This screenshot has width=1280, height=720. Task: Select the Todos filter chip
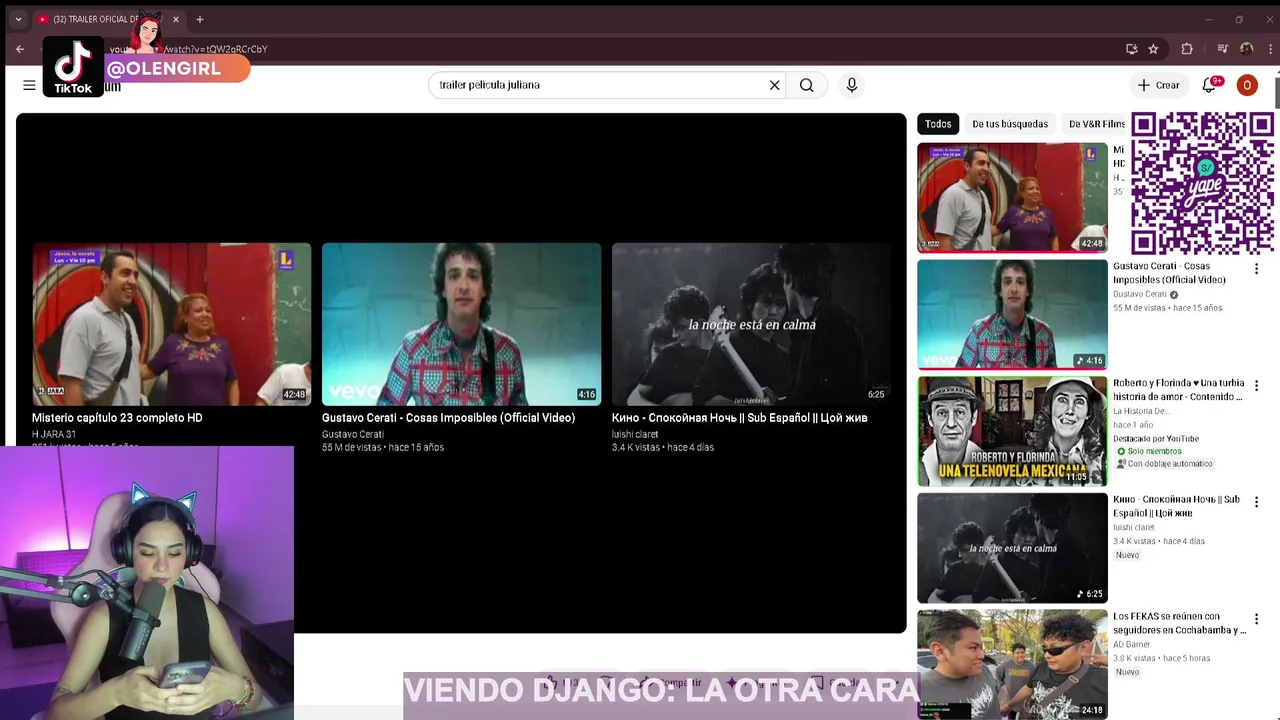point(938,124)
